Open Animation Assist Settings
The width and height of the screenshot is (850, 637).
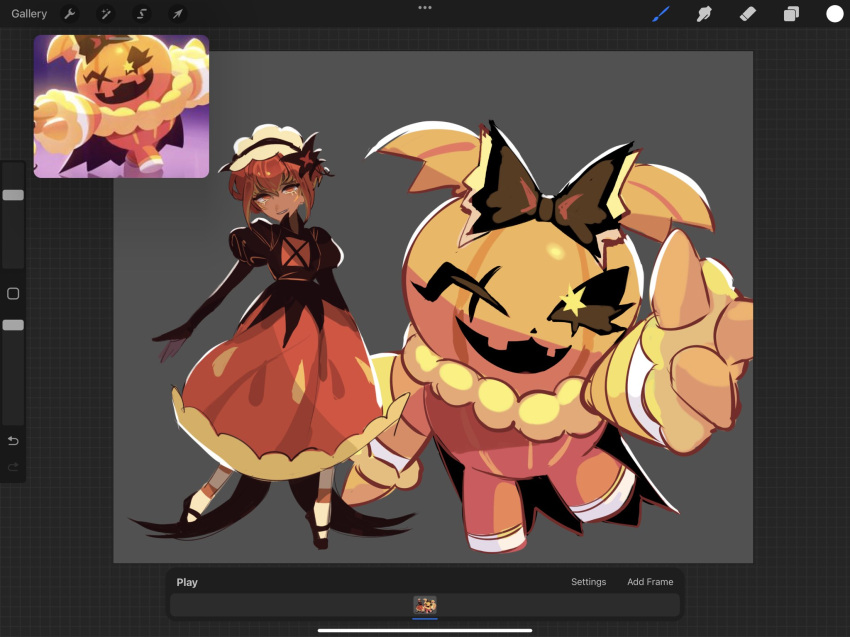[x=589, y=582]
